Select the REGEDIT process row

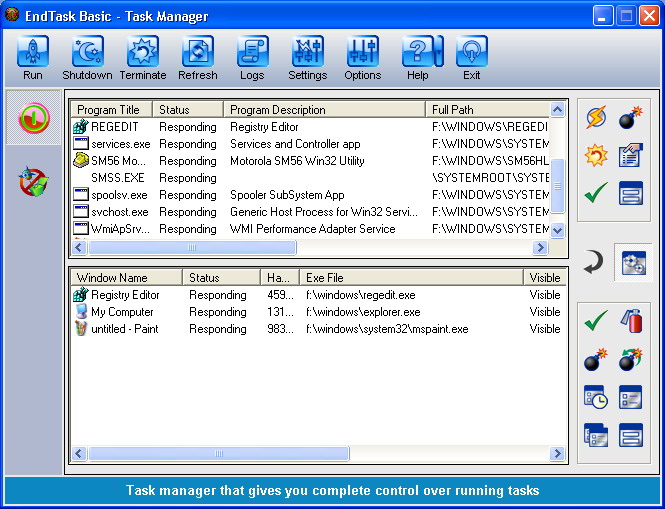310,127
